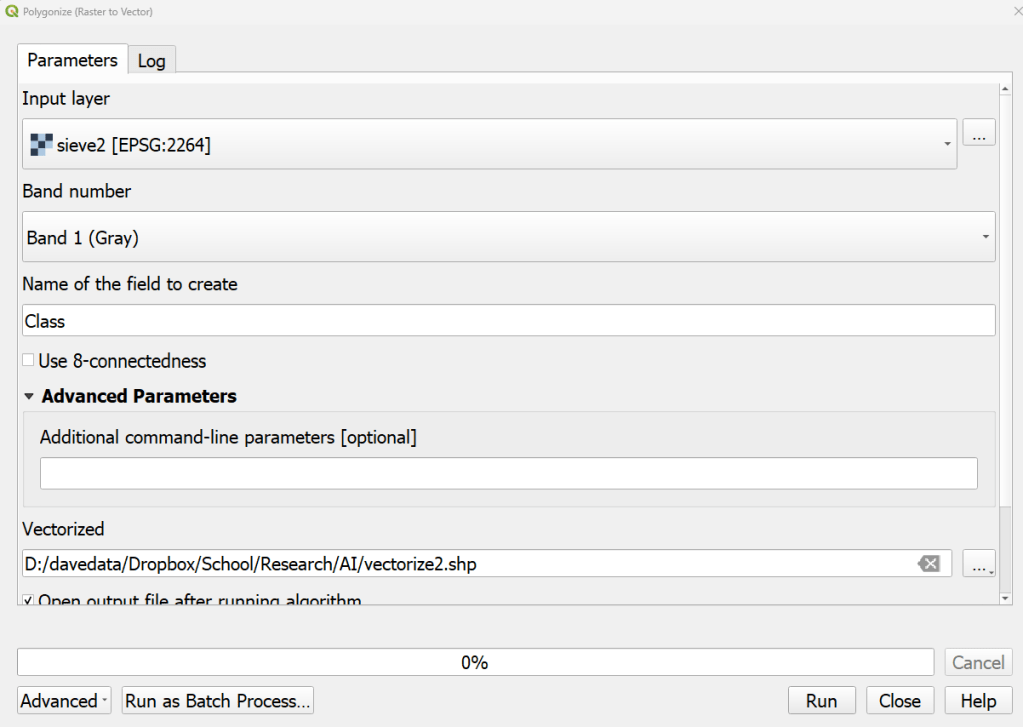Click the raster icon beside sieve2 layer
The image size is (1023, 727).
[41, 144]
